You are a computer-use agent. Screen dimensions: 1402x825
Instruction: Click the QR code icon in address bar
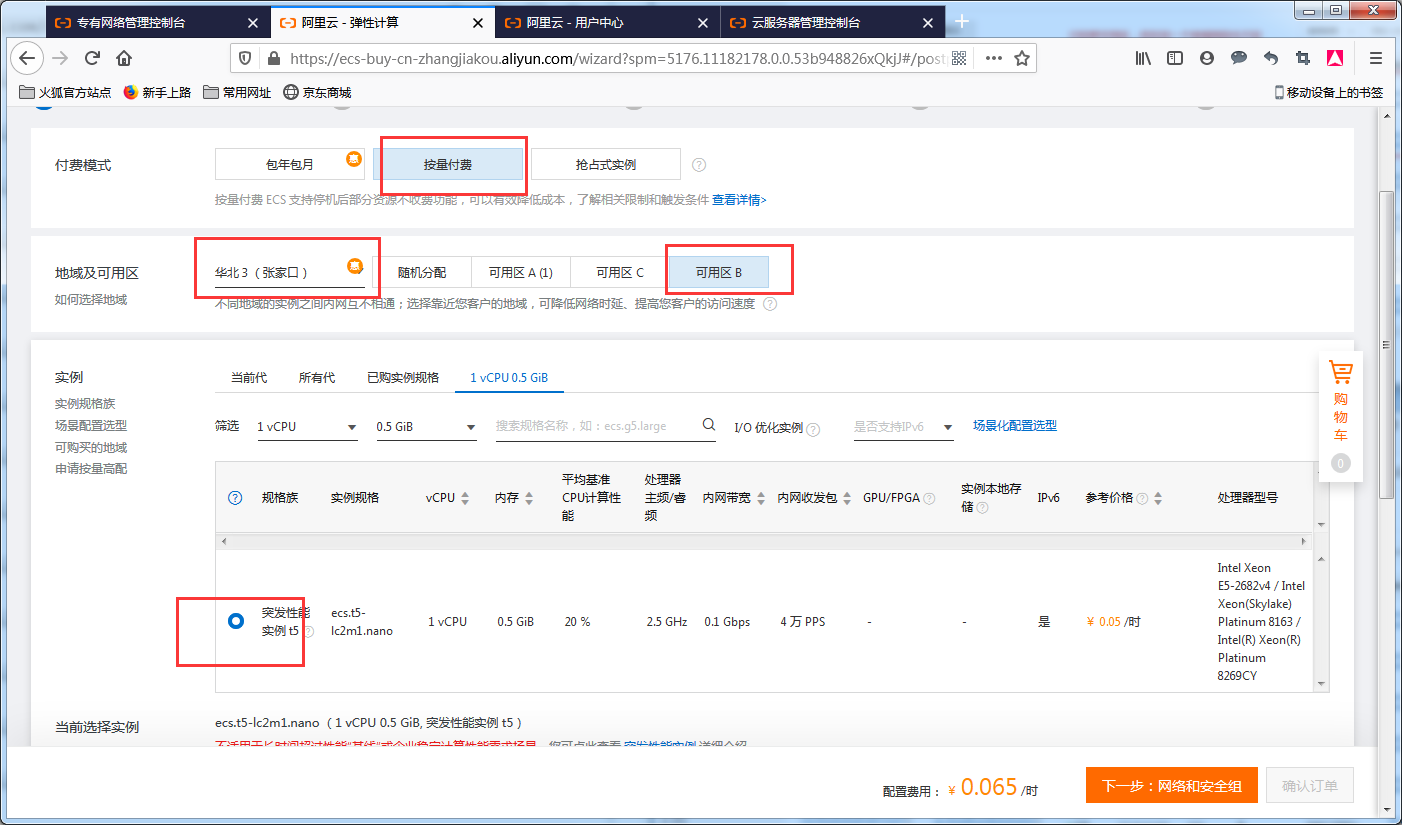959,58
